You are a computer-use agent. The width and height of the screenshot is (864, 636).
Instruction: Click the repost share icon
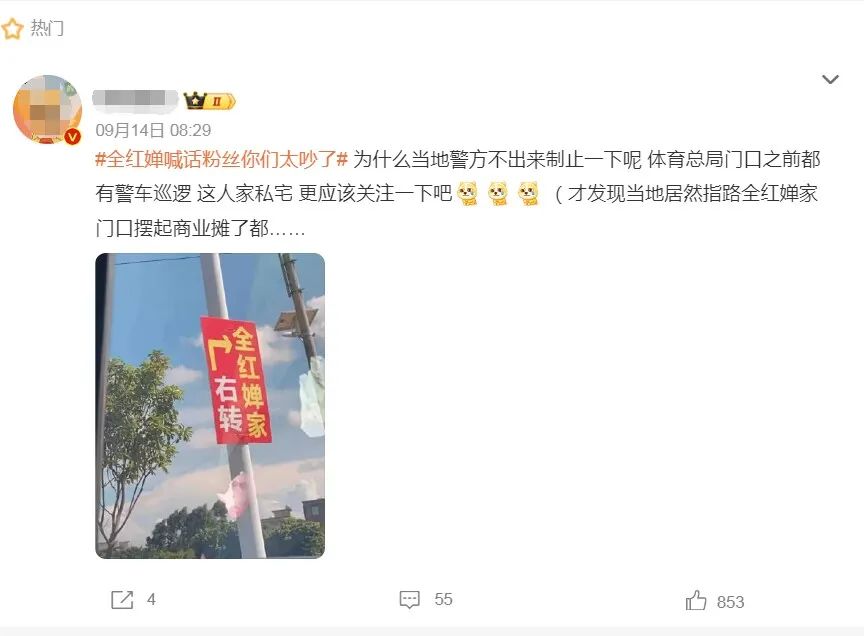coord(122,600)
